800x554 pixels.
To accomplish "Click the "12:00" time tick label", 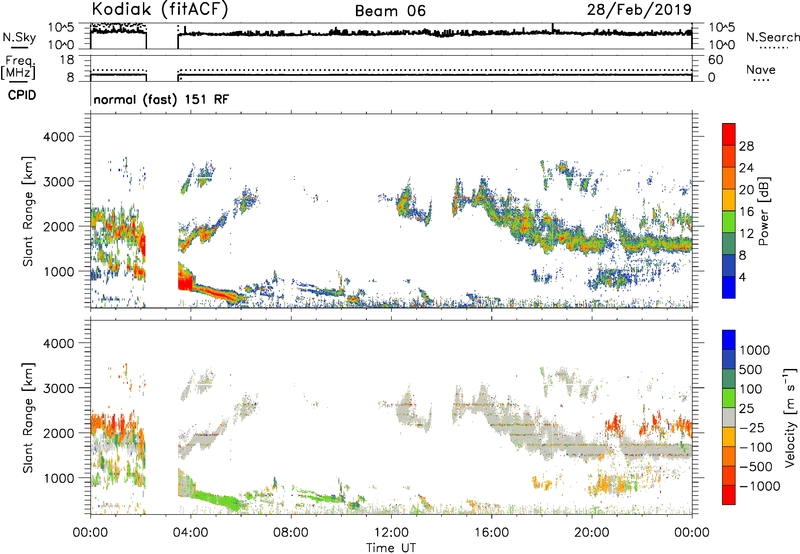I will pos(391,533).
